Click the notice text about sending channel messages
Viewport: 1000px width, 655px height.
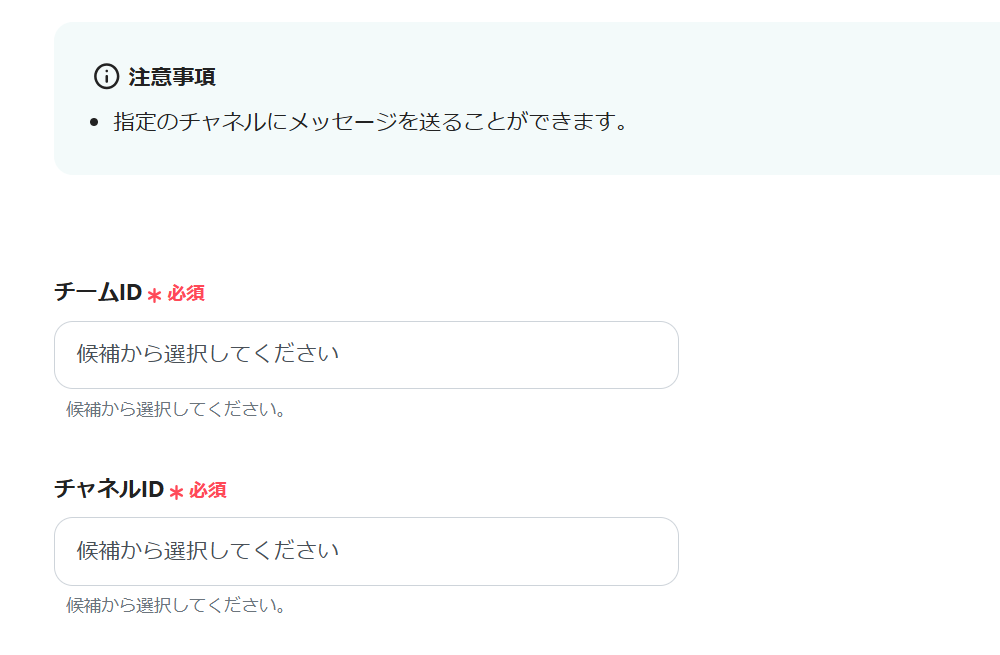pyautogui.click(x=370, y=124)
